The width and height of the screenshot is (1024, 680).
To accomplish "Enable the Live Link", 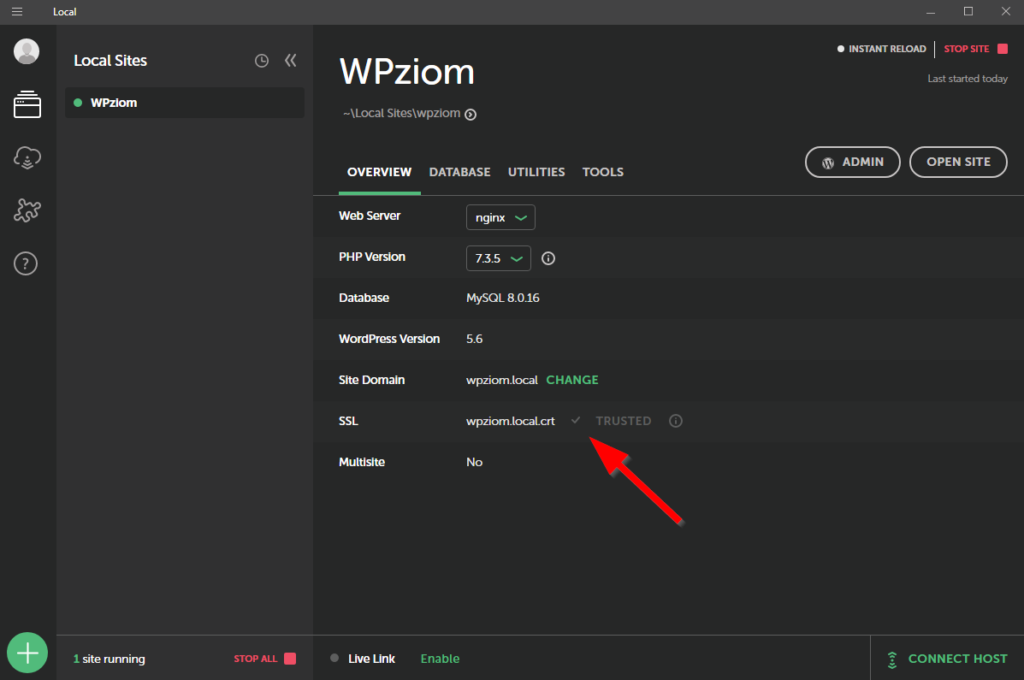I will click(440, 659).
